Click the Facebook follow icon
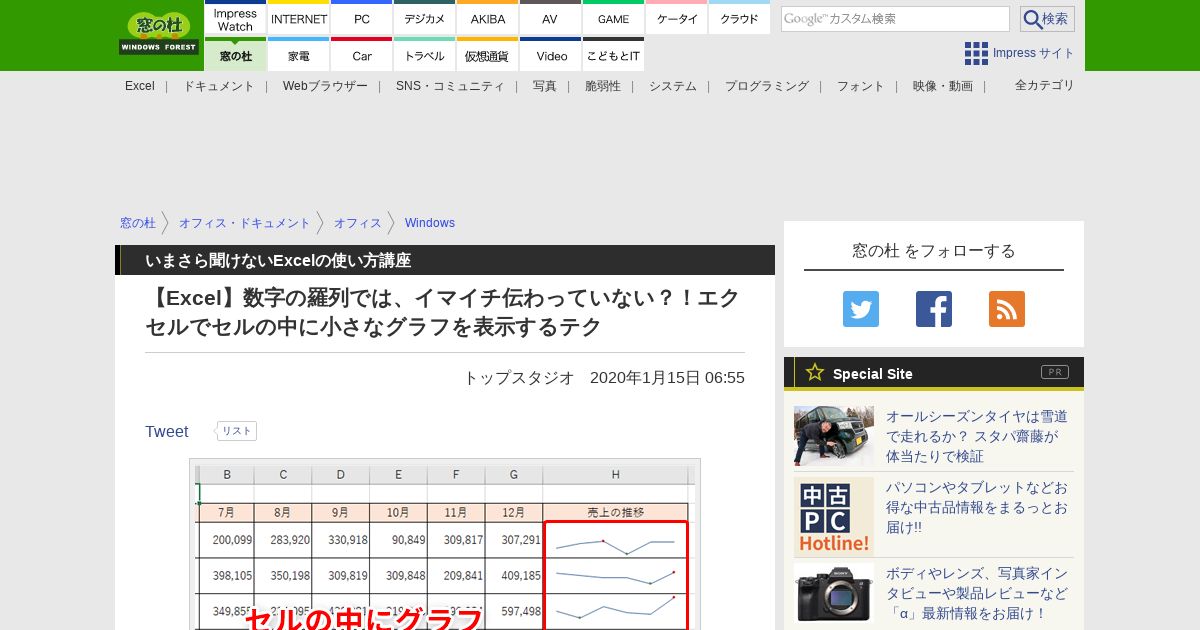The height and width of the screenshot is (630, 1200). tap(934, 309)
